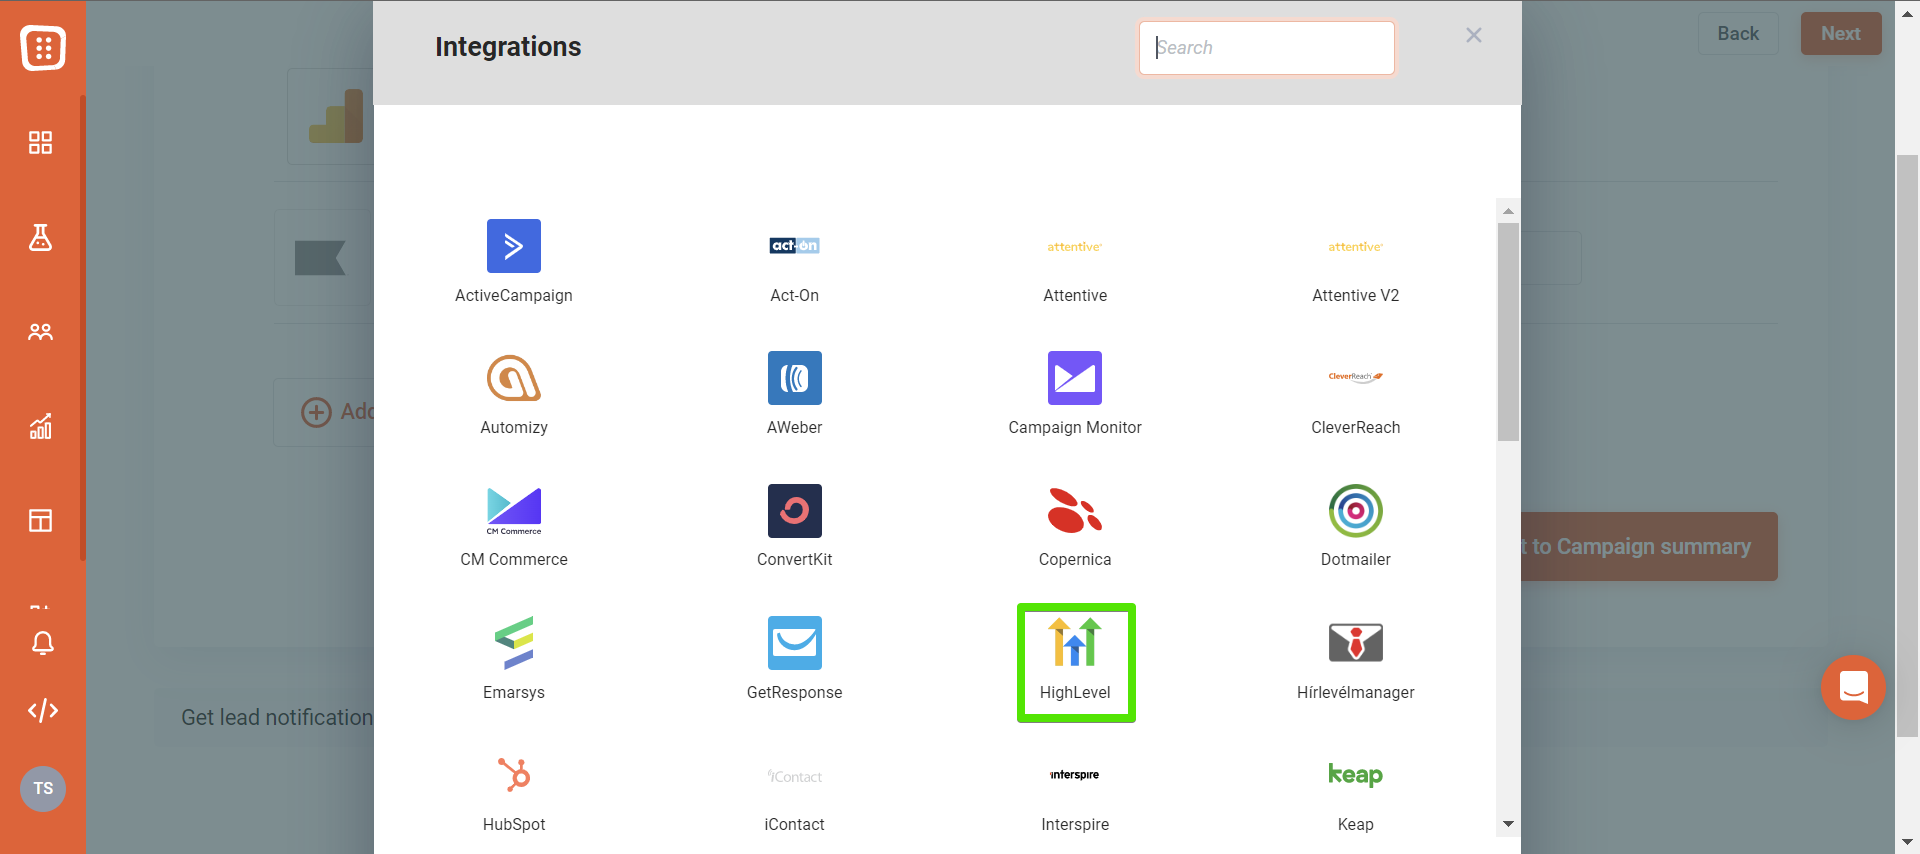The image size is (1920, 854).
Task: Pick the Emarsys integration icon
Action: click(513, 642)
